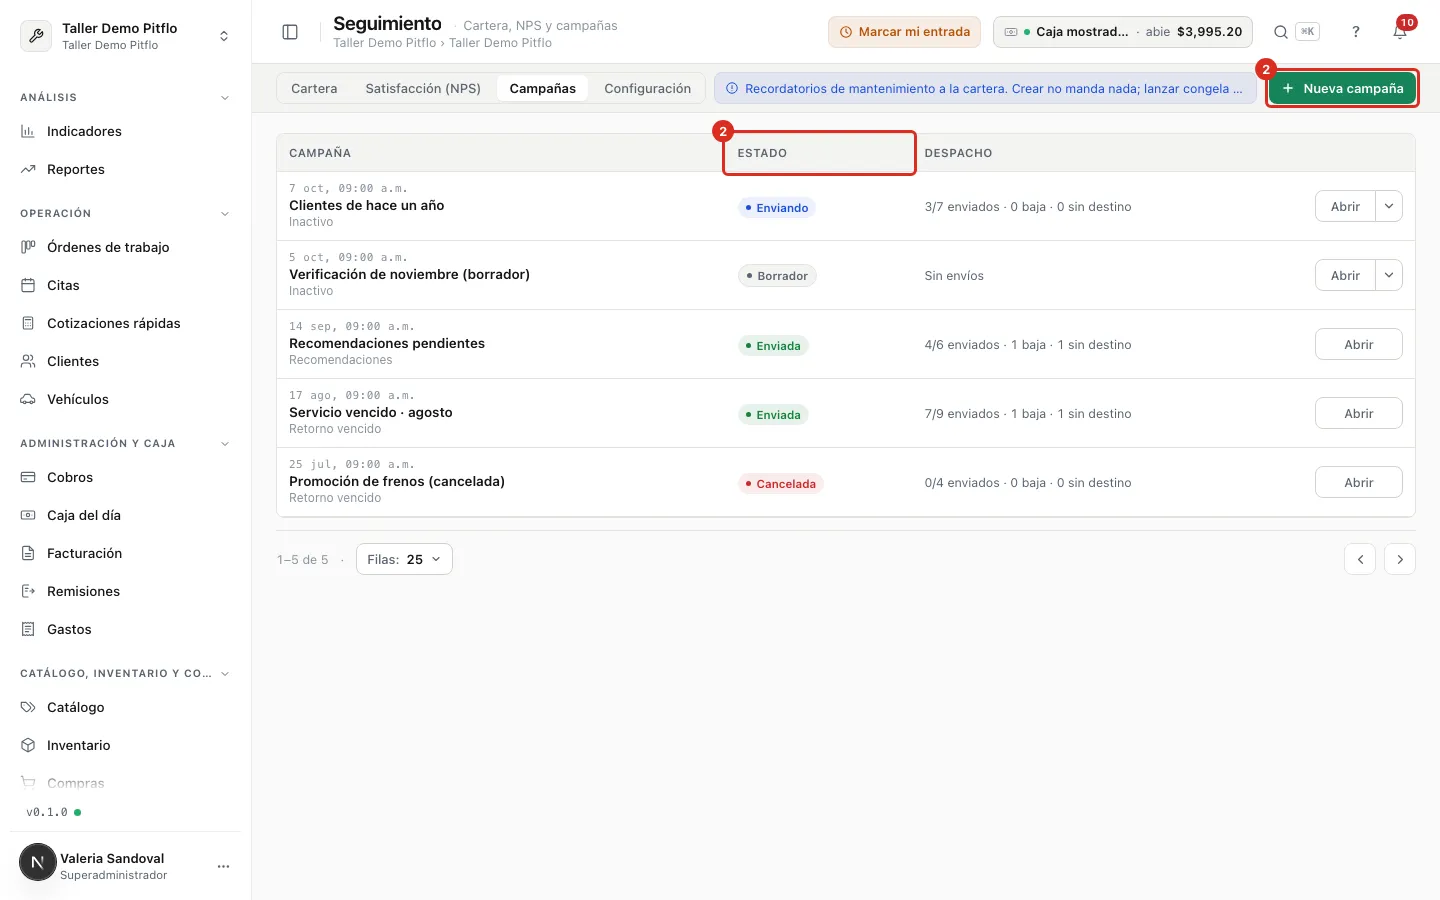The image size is (1440, 900).
Task: Click the Catálogo tag icon
Action: click(28, 707)
